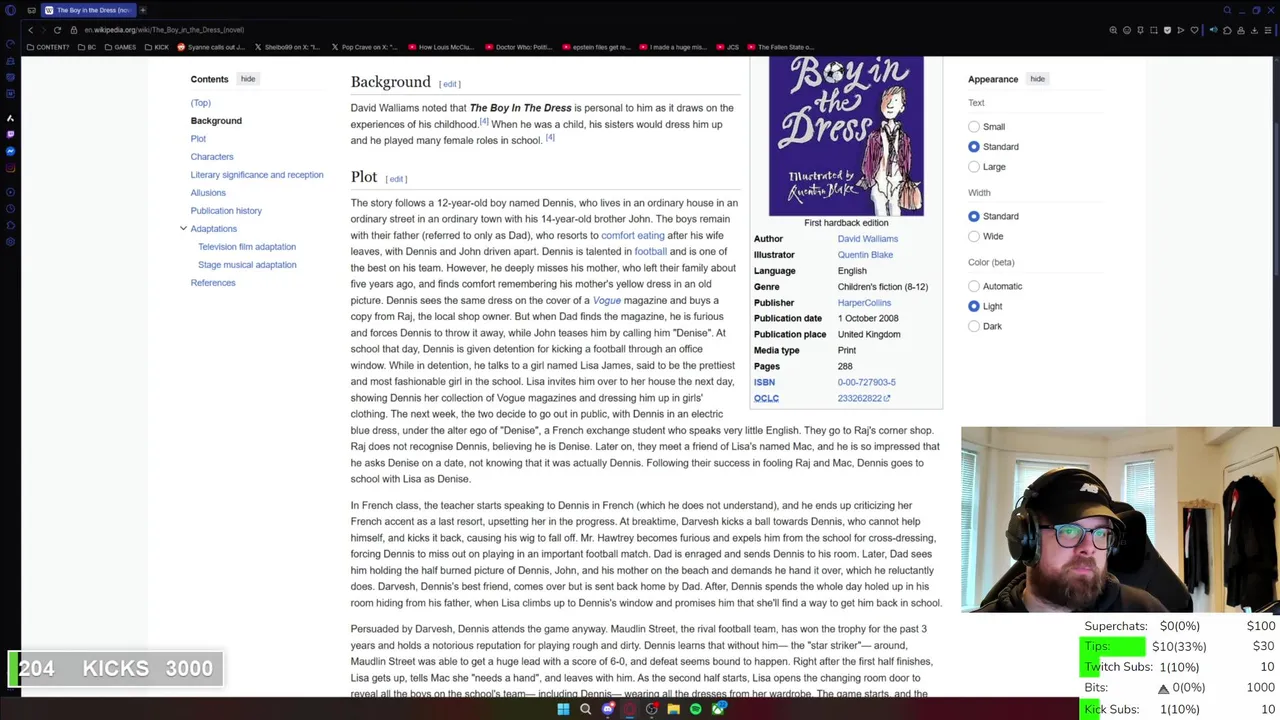
Task: Select Wide width option
Action: 974,236
